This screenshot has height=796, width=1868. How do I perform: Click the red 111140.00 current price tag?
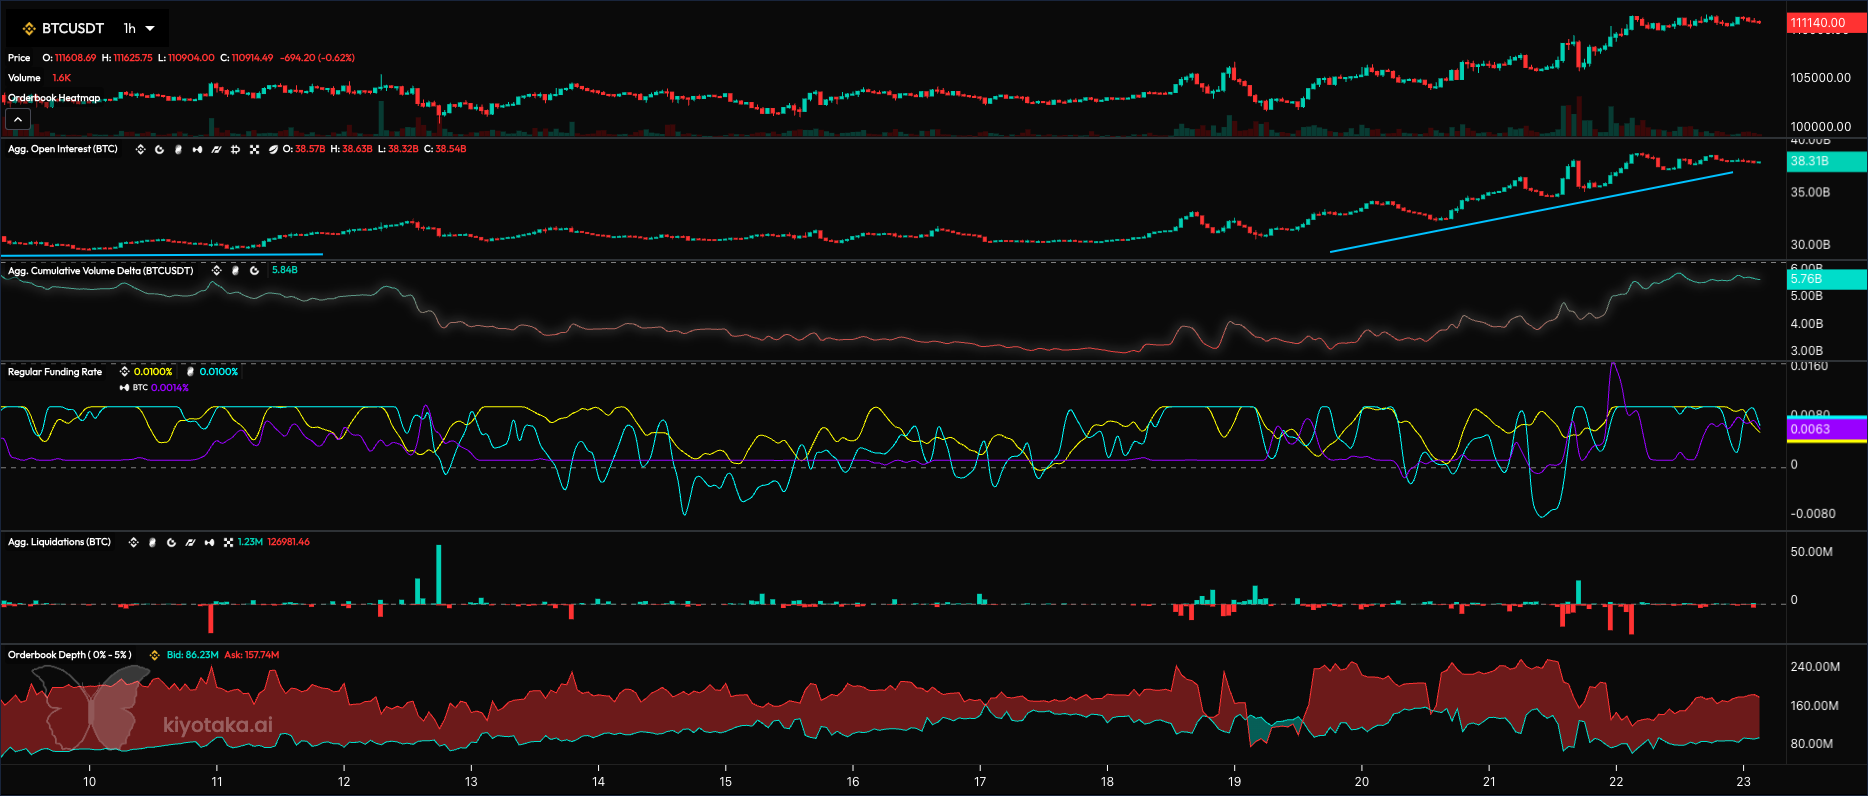click(x=1826, y=22)
